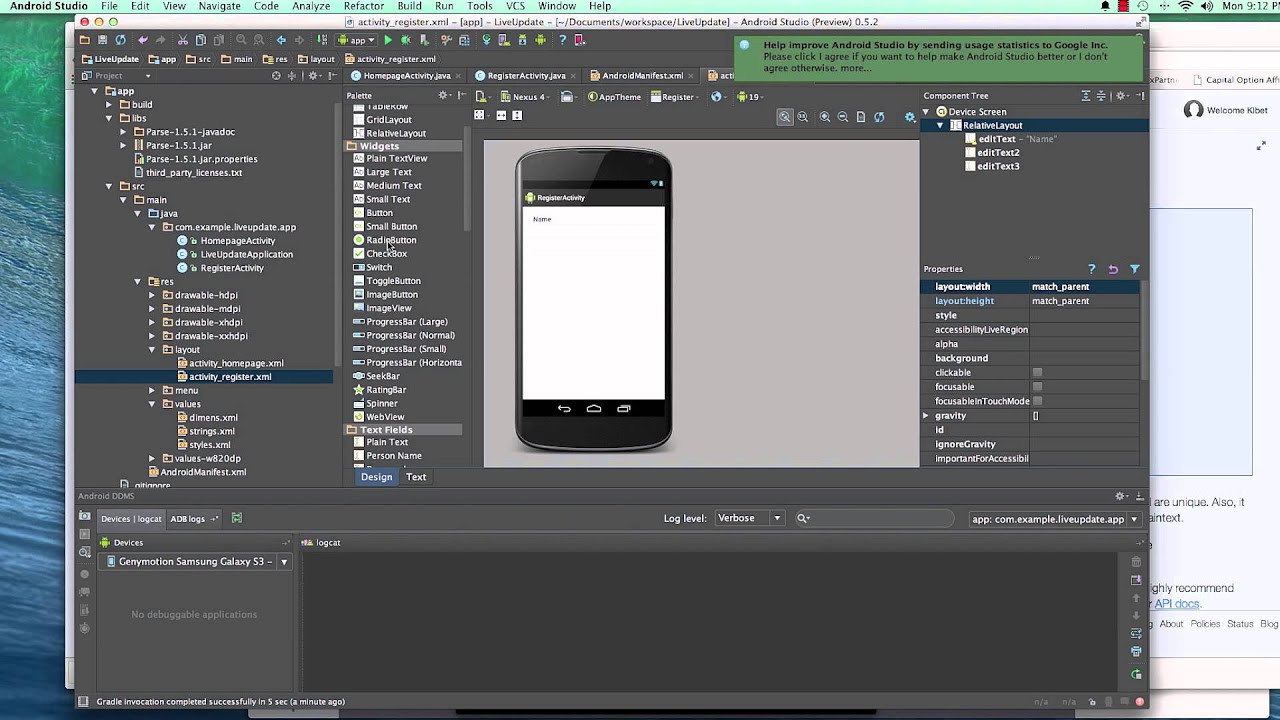The height and width of the screenshot is (720, 1280).
Task: Click the Synchronize toolbar icon
Action: (121, 40)
